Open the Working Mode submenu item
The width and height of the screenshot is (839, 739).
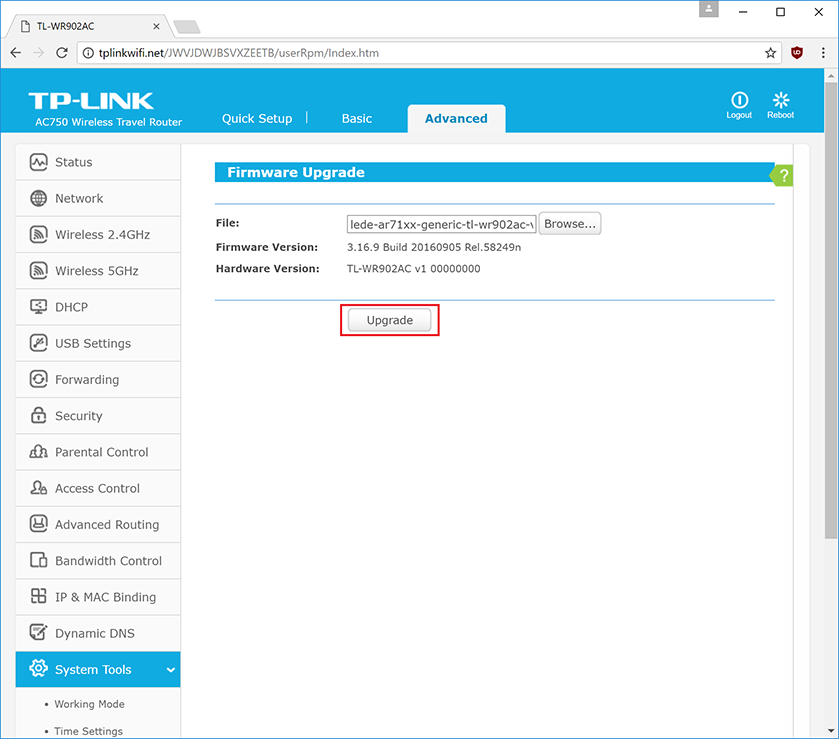click(89, 704)
